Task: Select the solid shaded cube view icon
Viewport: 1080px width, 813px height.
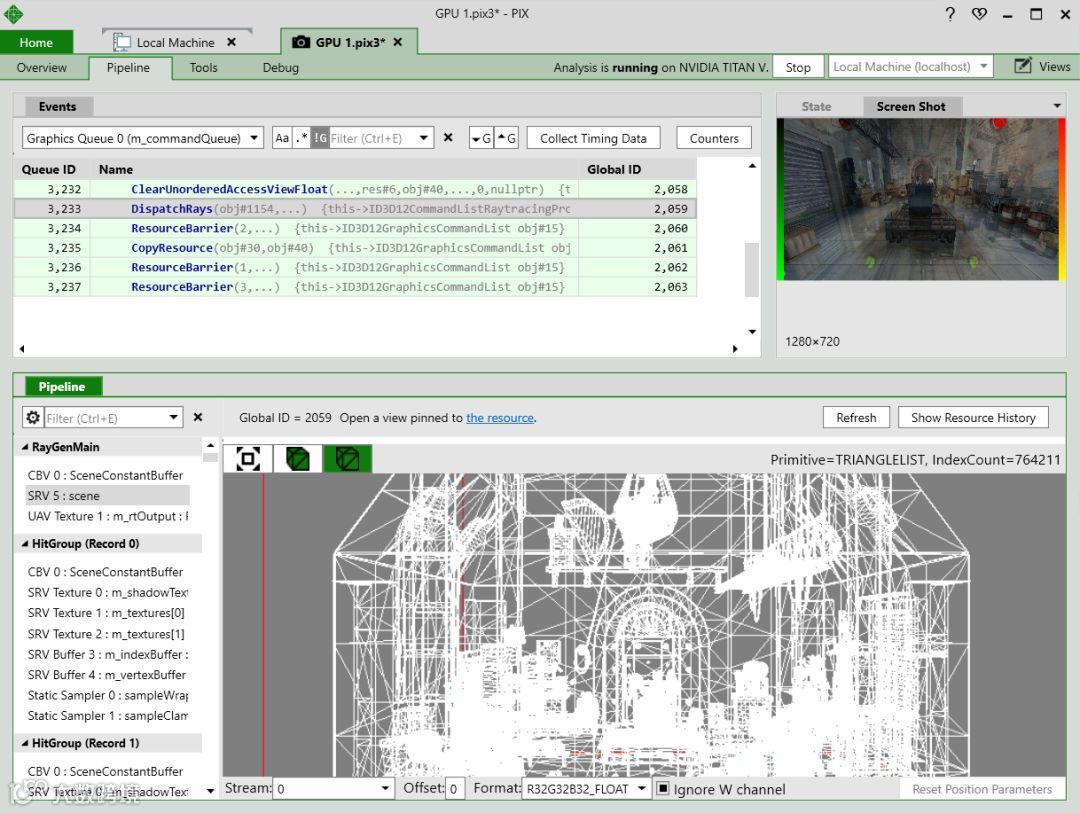Action: point(297,459)
